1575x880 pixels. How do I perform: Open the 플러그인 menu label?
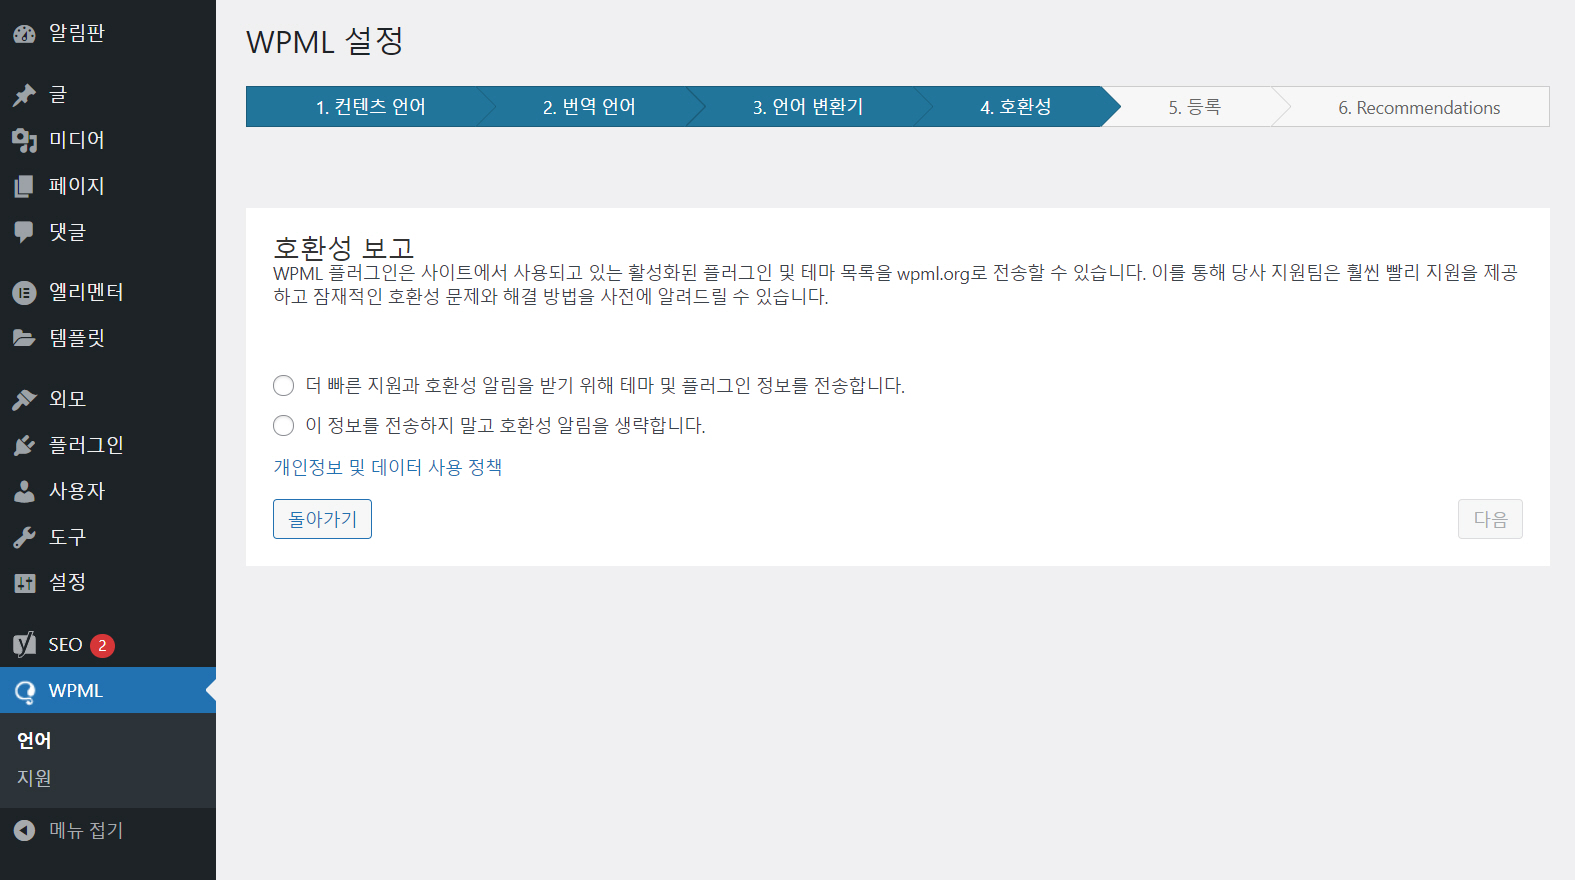[86, 445]
